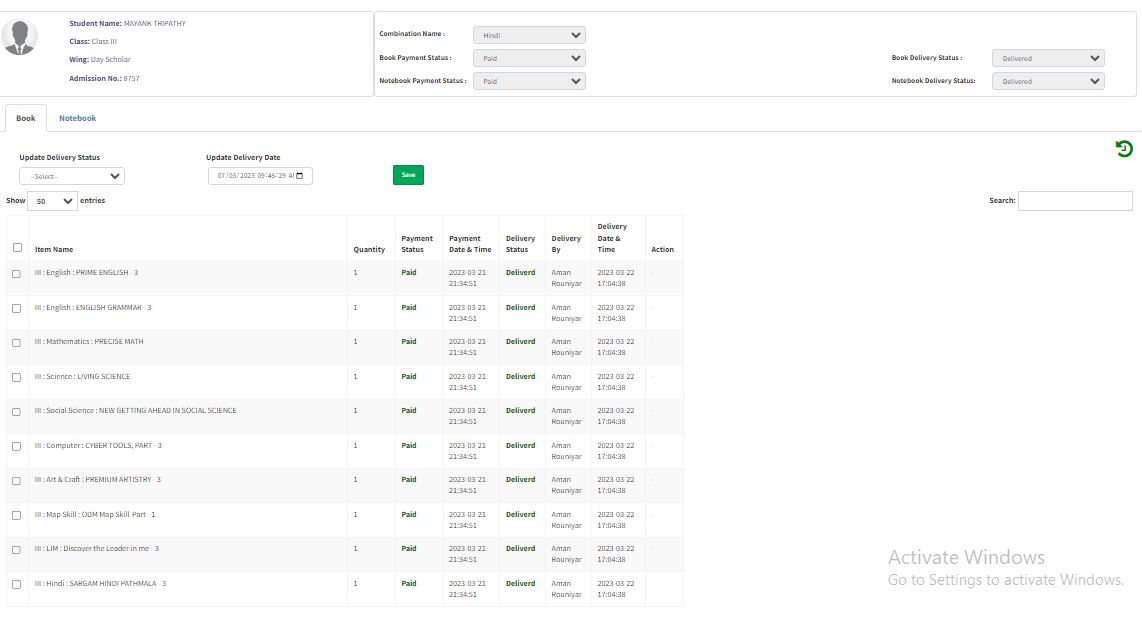
Task: Check the LIVING SCIENCE row checkbox
Action: point(17,377)
